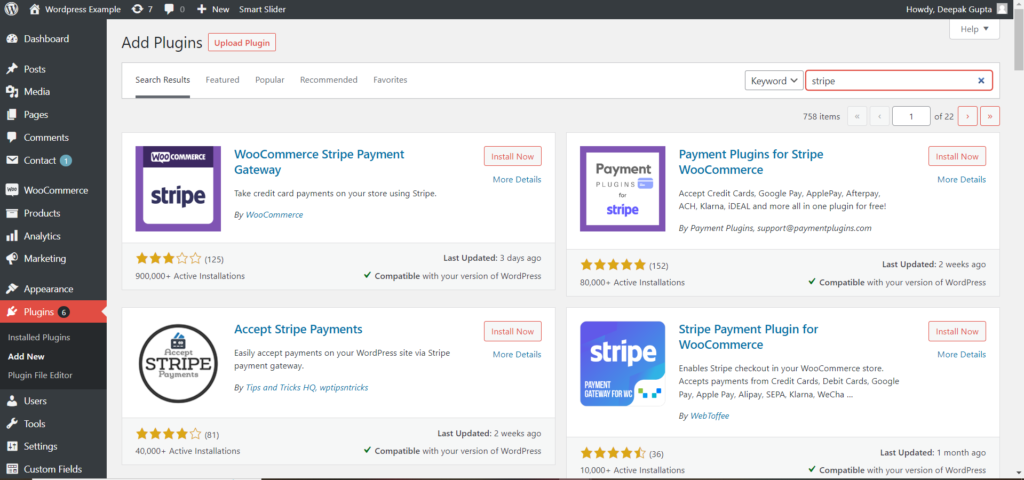Install WooCommerce Stripe Payment Gateway plugin
1024x480 pixels.
[512, 156]
